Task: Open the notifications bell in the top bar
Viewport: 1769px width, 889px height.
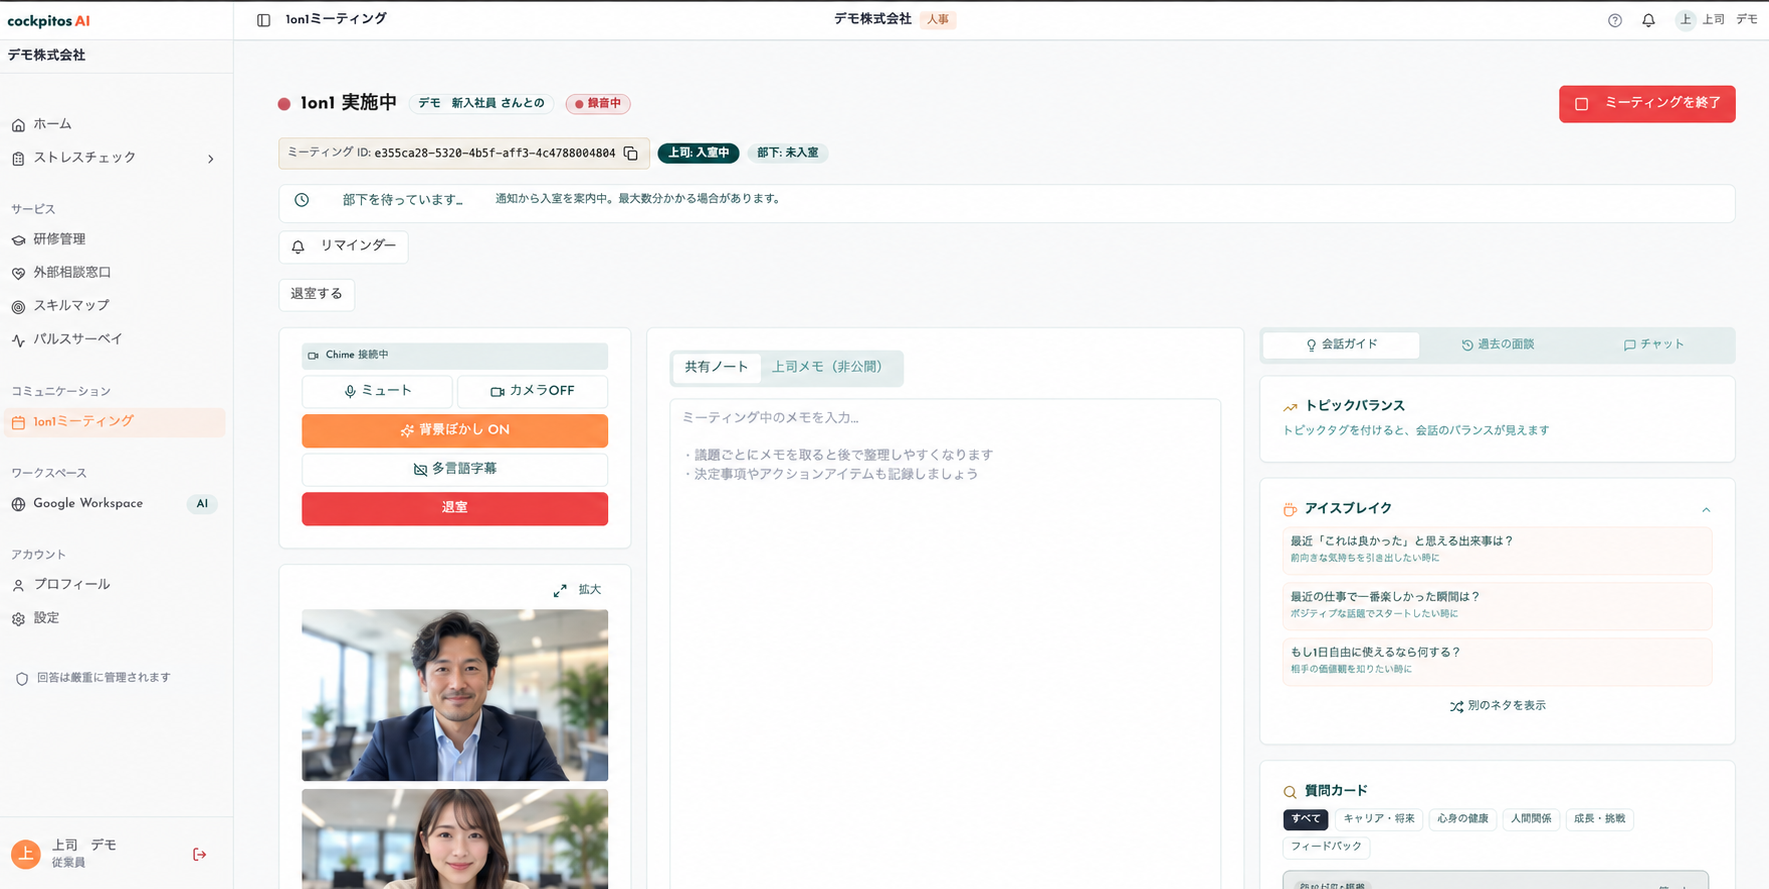Action: click(1649, 20)
